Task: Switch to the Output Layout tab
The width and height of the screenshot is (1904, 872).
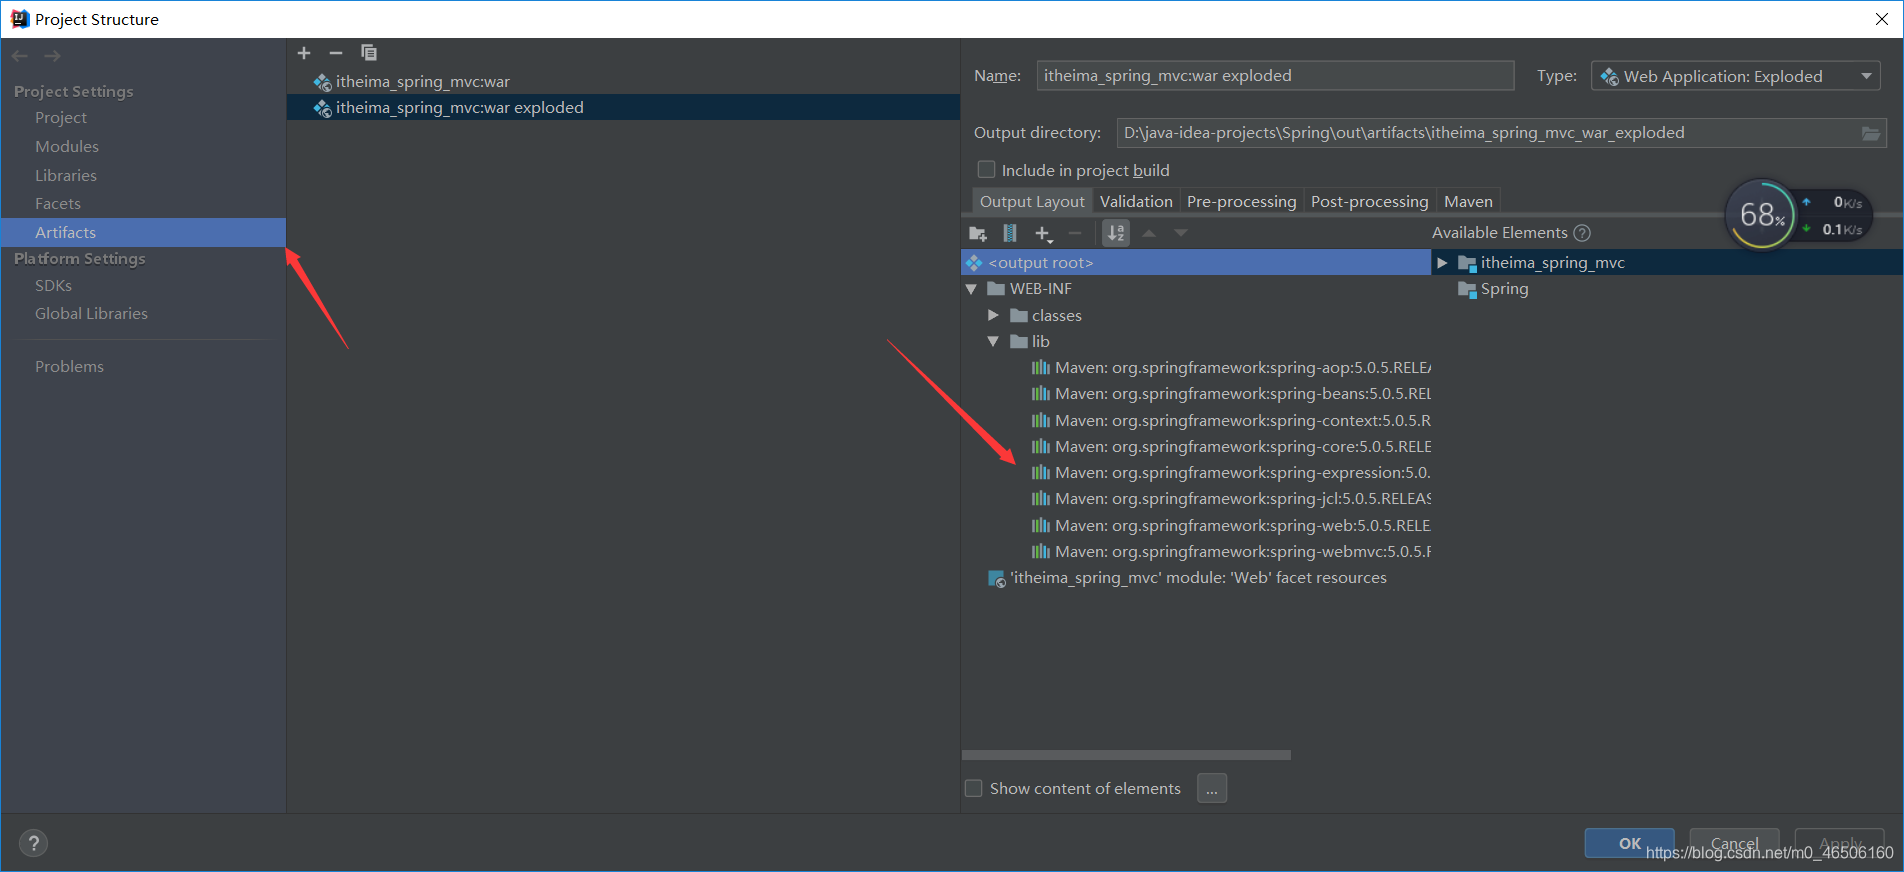Action: point(1032,201)
